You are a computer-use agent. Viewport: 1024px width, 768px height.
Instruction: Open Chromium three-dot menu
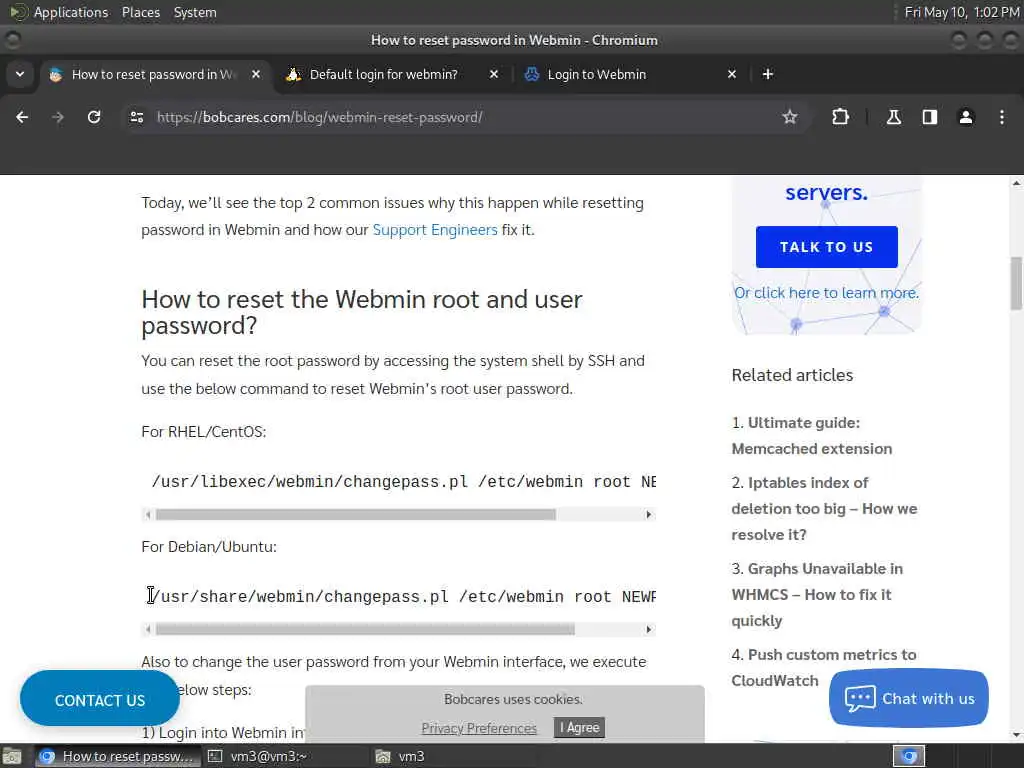pyautogui.click(x=1002, y=117)
